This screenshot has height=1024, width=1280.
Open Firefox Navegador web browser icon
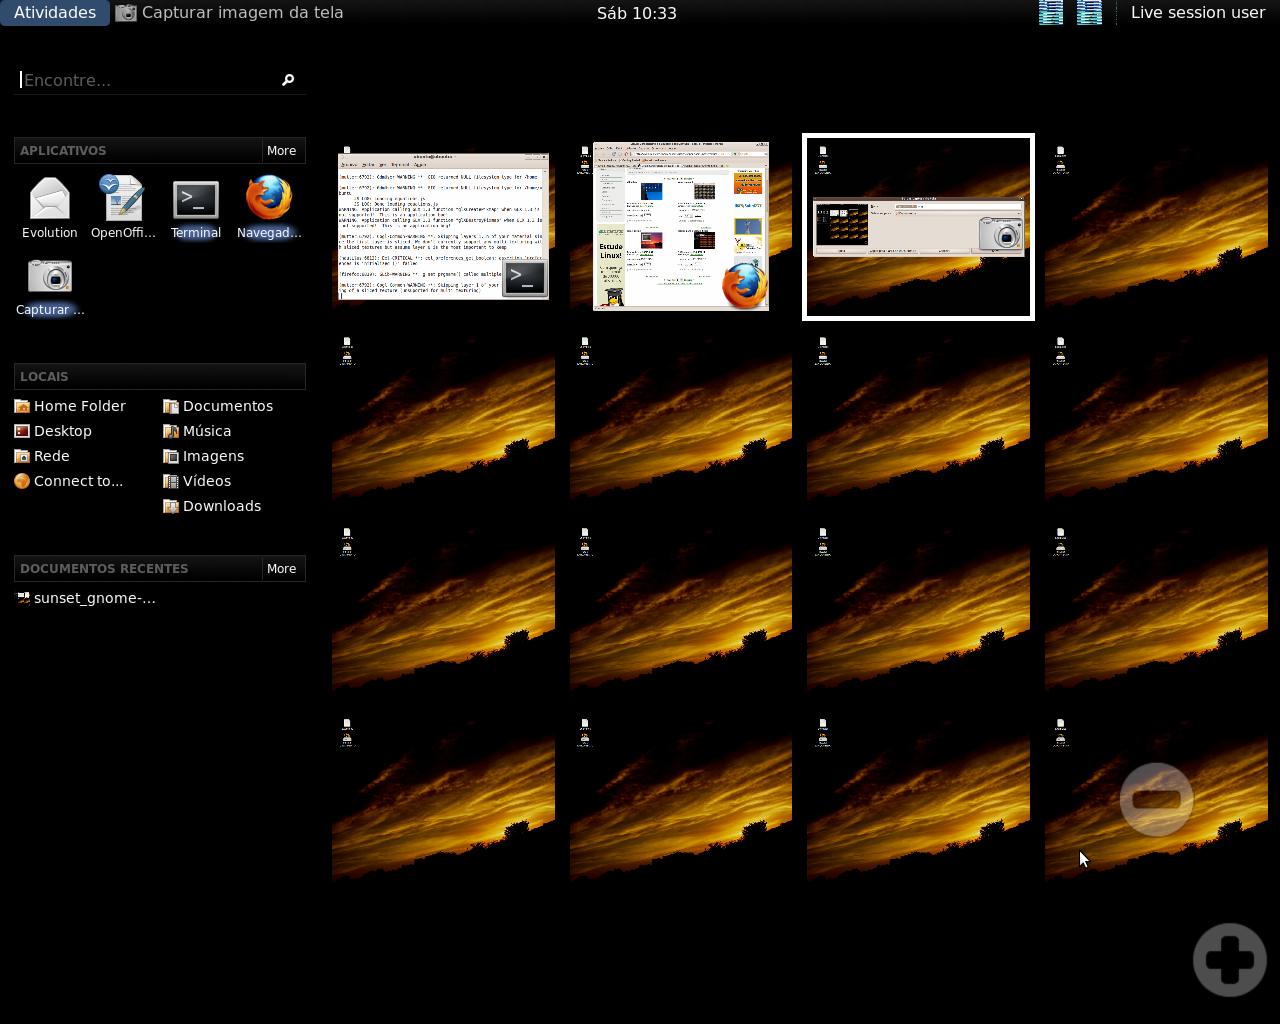tap(269, 208)
